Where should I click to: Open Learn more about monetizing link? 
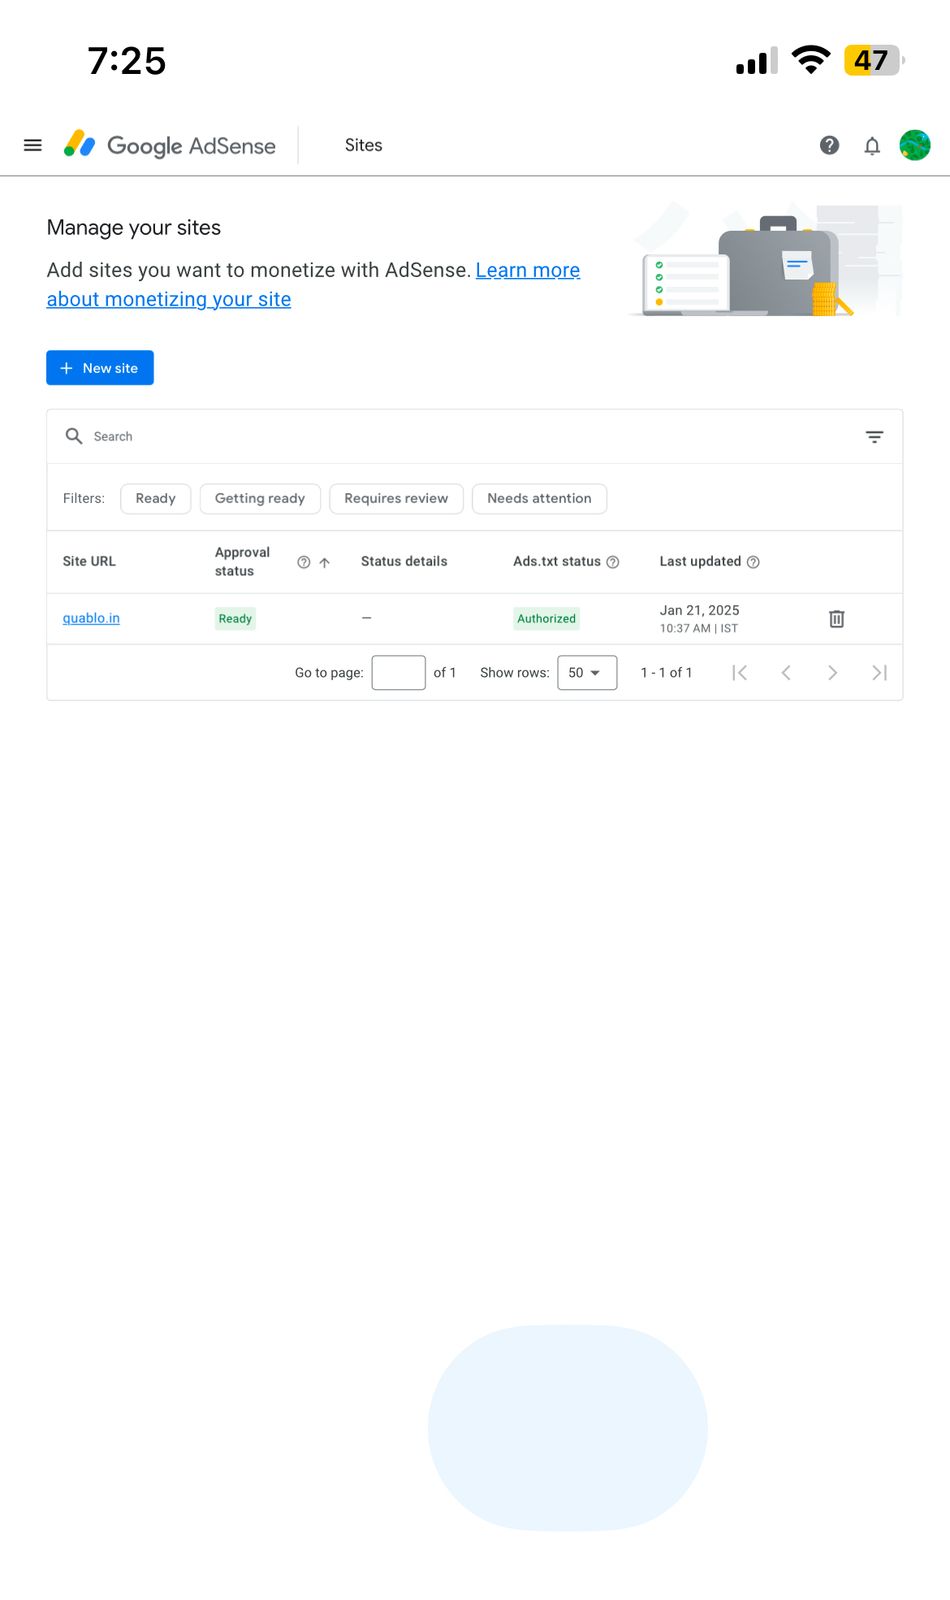point(313,285)
